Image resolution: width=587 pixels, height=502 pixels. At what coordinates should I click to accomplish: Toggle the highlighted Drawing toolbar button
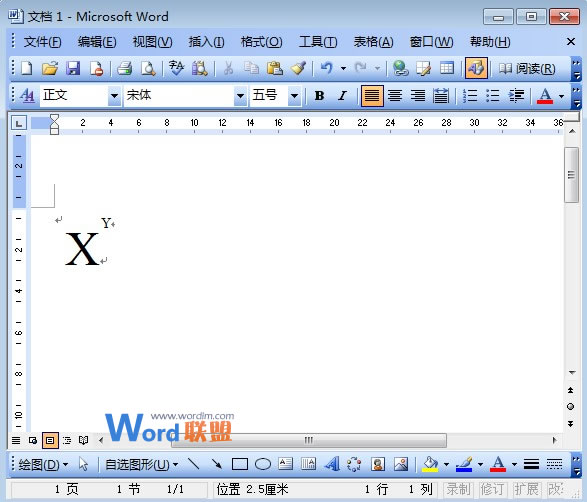point(476,68)
